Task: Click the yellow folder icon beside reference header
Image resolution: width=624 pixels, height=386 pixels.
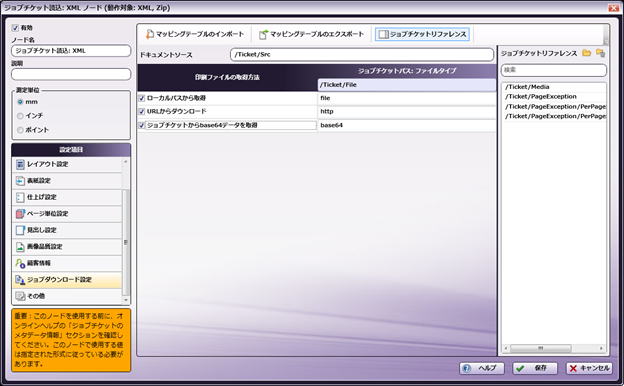Action: tap(586, 53)
